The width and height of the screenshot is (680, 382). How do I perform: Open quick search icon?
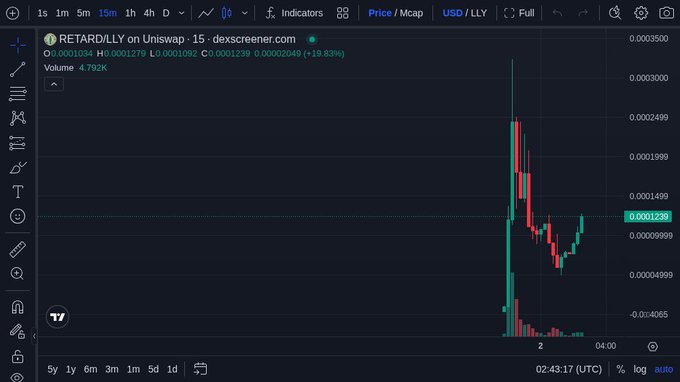click(615, 13)
